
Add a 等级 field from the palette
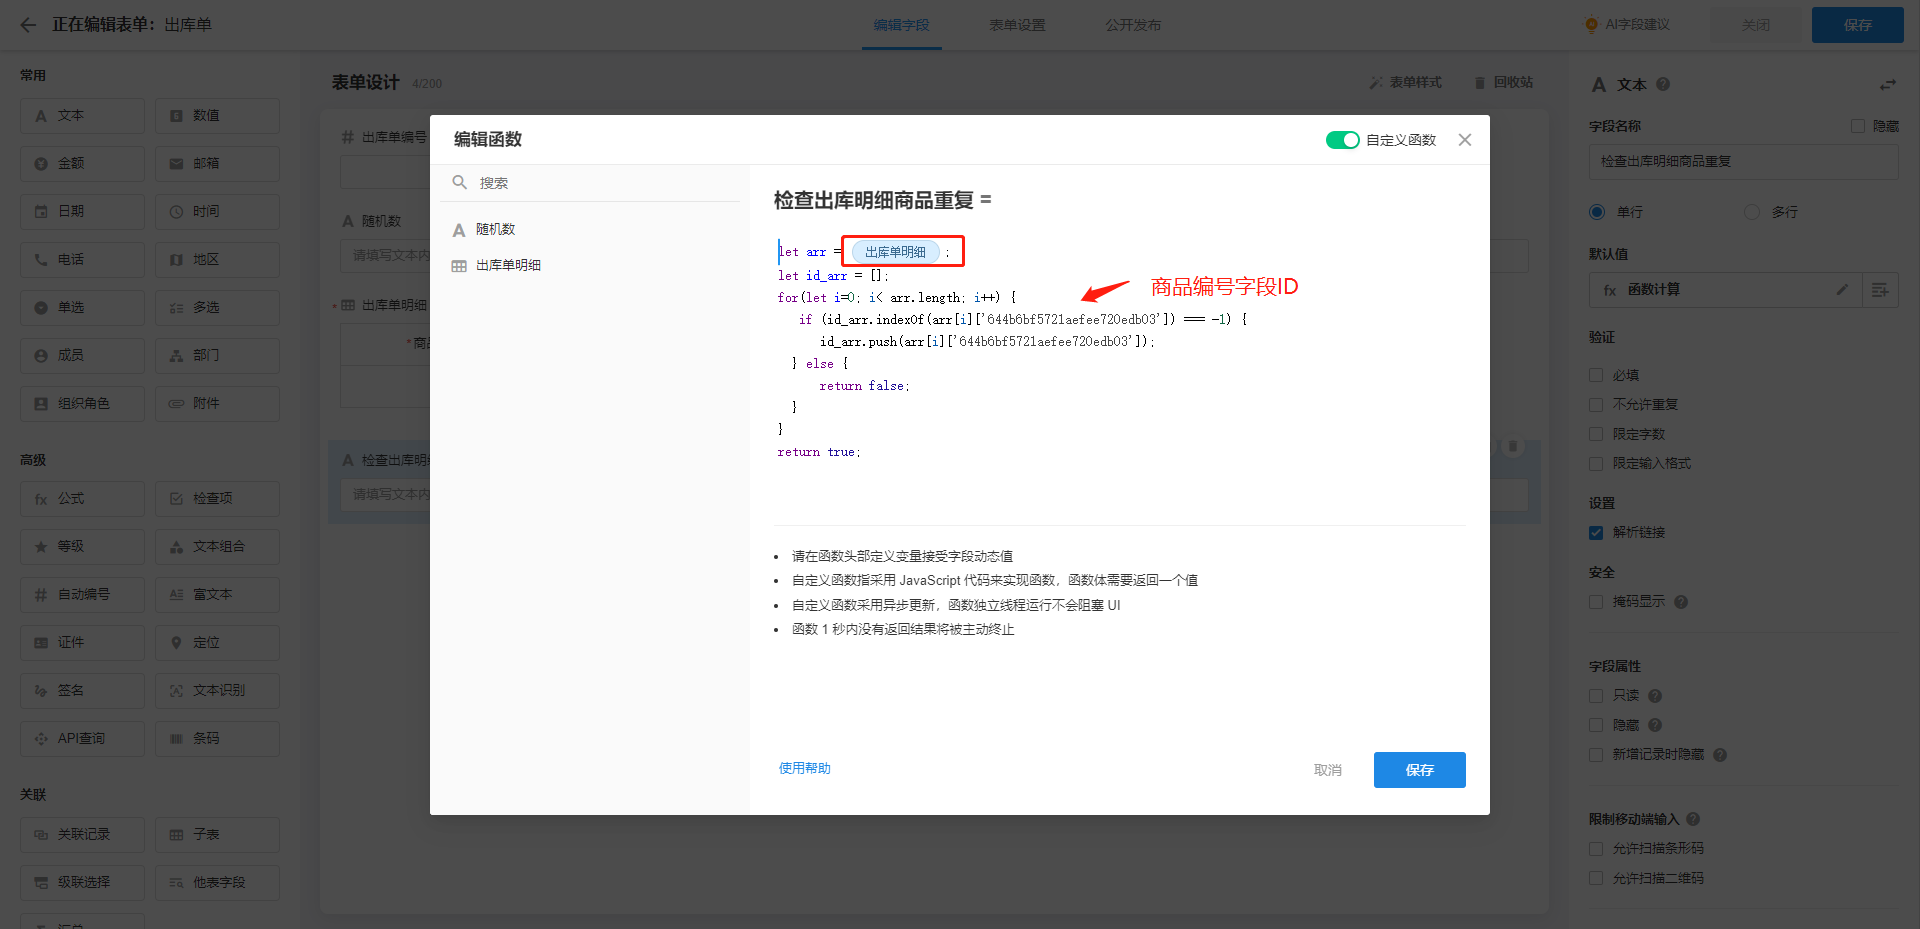pyautogui.click(x=83, y=547)
